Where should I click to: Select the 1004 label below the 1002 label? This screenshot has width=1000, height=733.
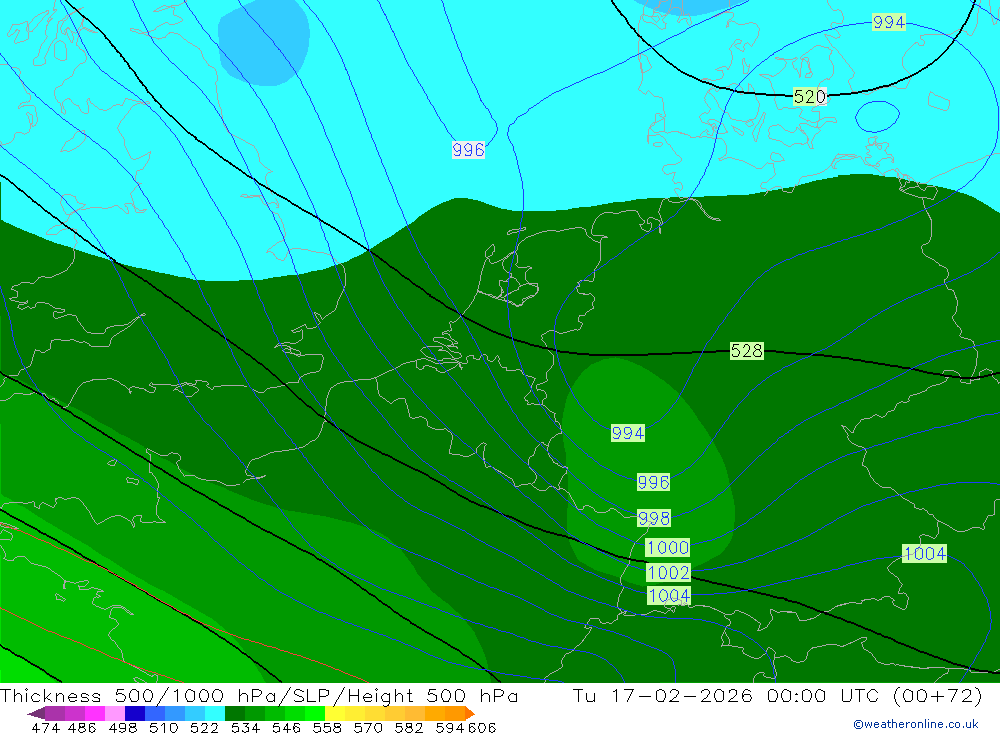click(669, 596)
